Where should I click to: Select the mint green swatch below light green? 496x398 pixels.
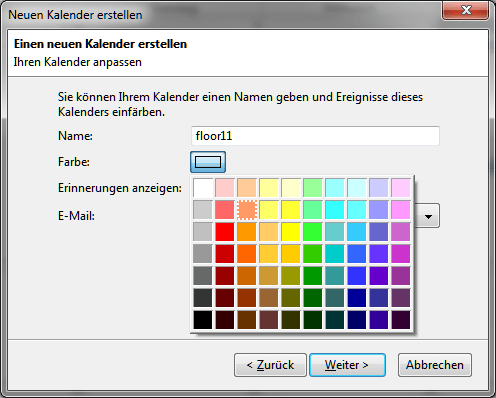[x=313, y=210]
